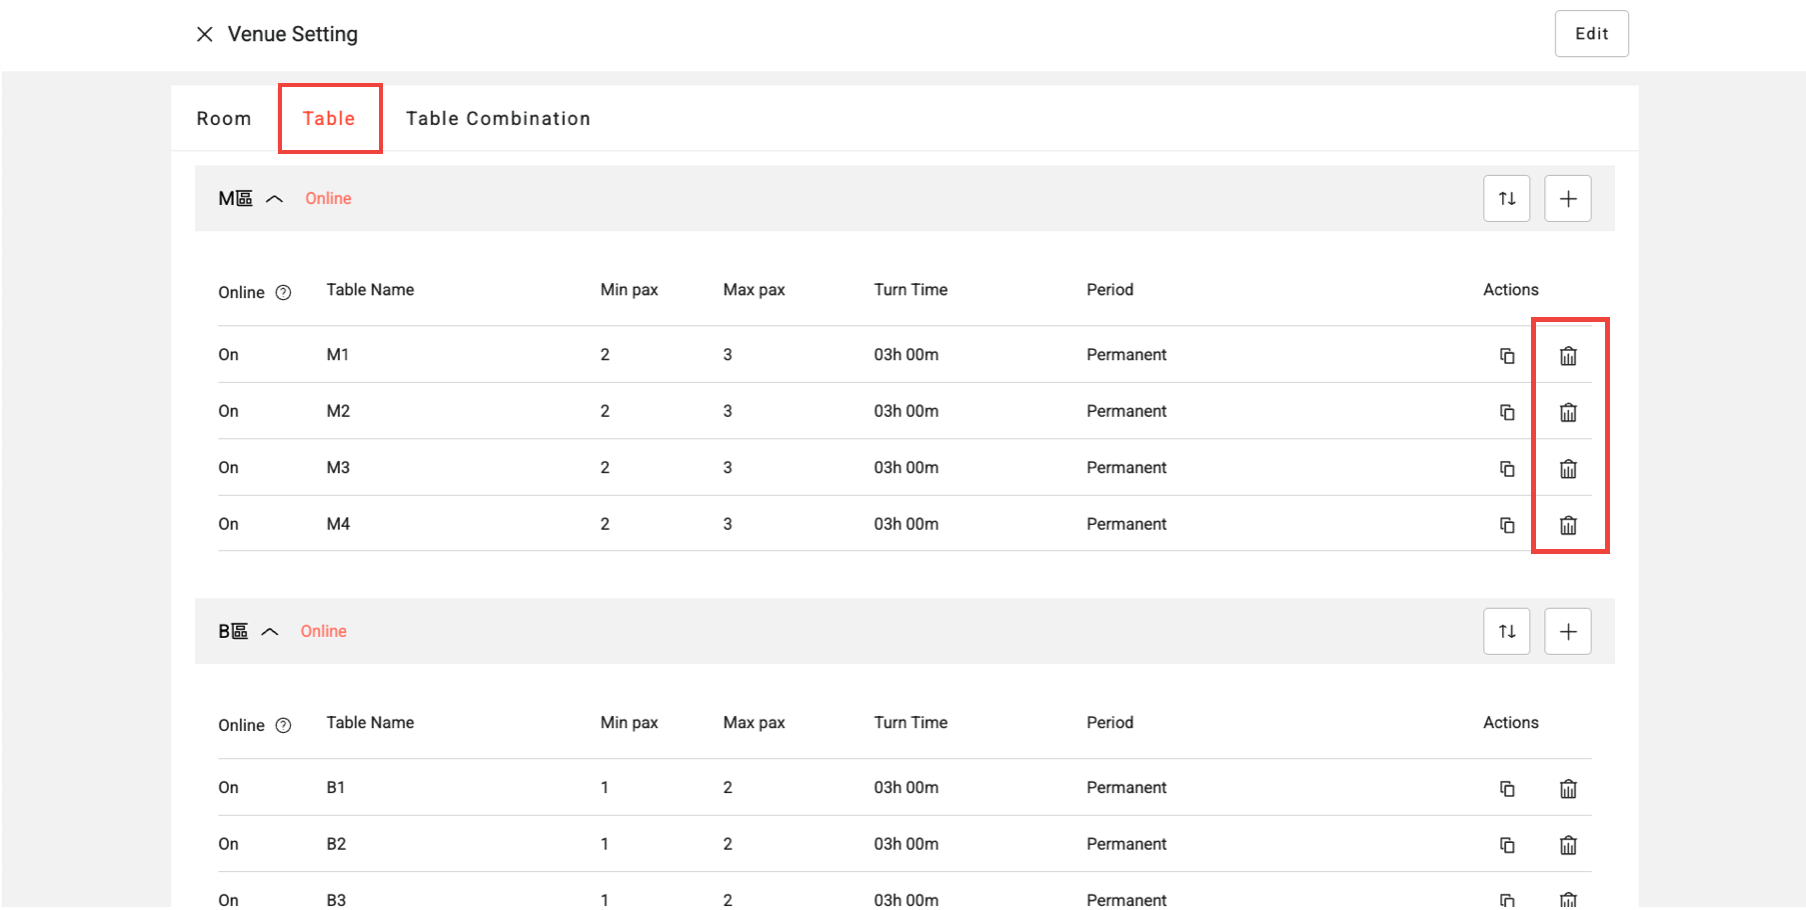1806x910 pixels.
Task: Show Online help tooltip in M區 table header
Action: 283,293
